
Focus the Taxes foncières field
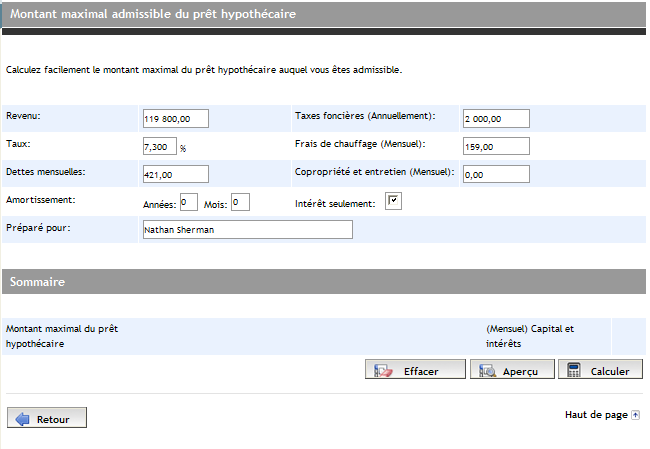496,119
